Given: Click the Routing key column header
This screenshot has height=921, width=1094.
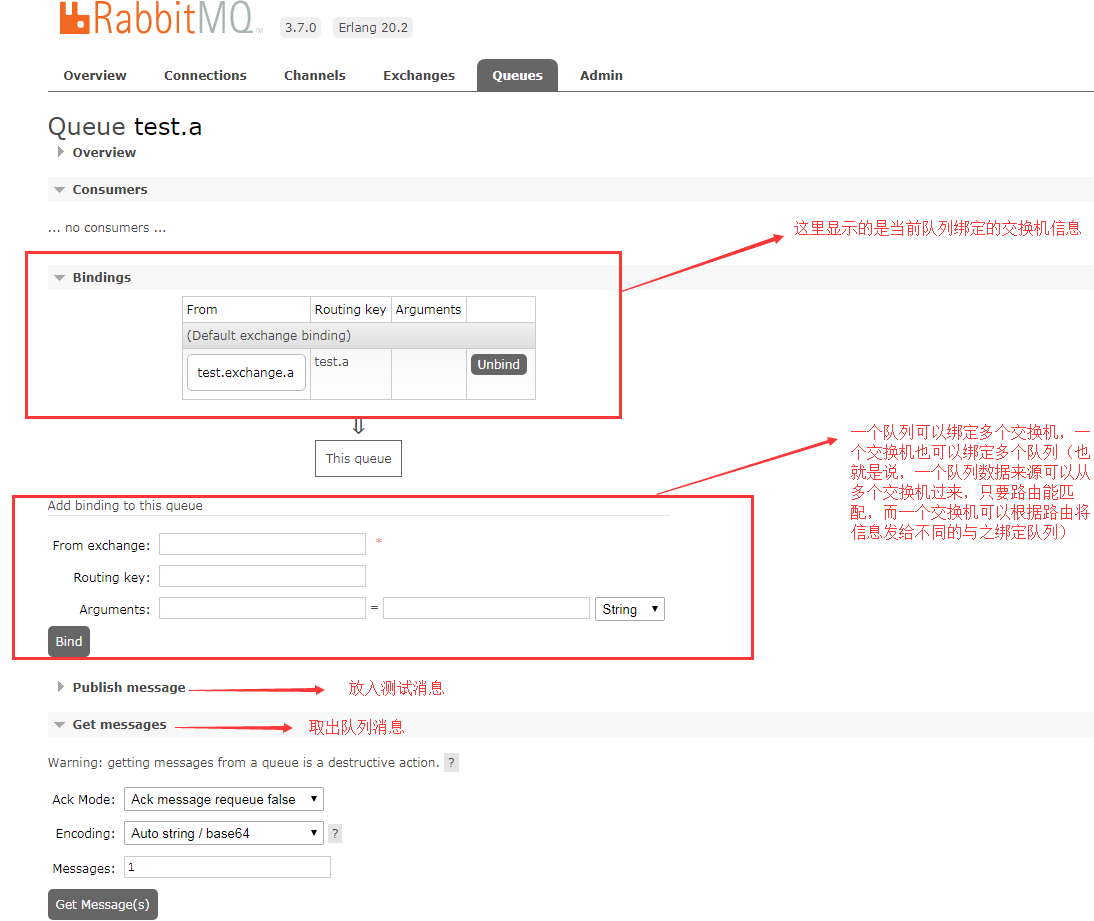Looking at the screenshot, I should [350, 309].
